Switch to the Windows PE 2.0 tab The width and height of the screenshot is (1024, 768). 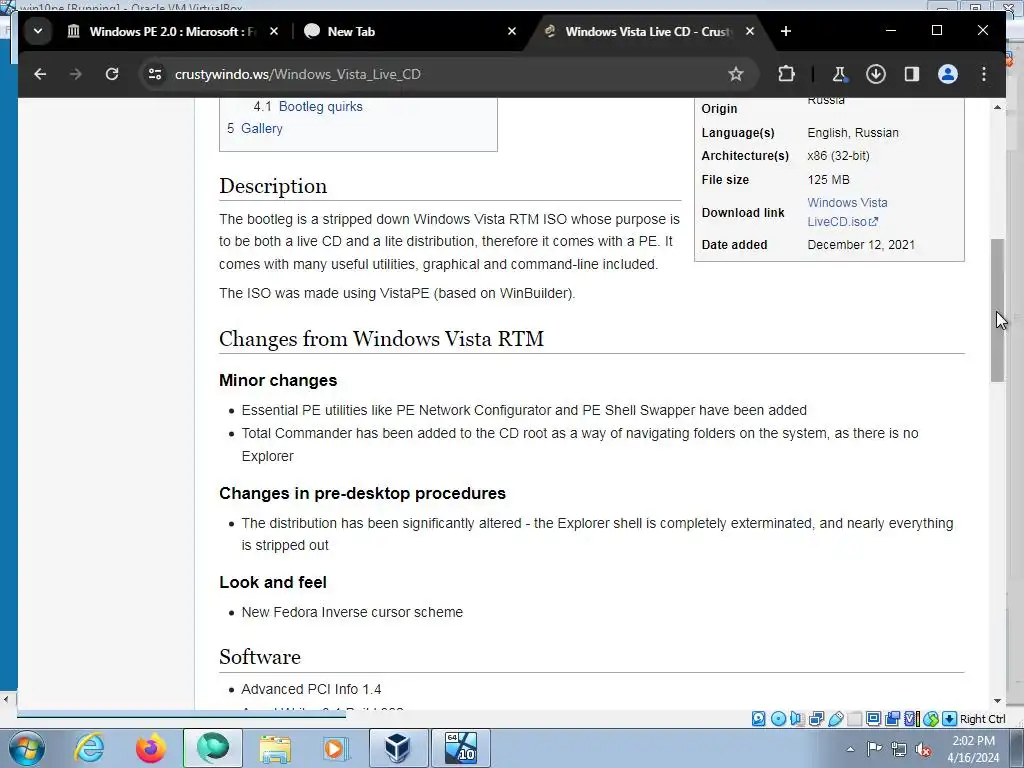tap(171, 31)
